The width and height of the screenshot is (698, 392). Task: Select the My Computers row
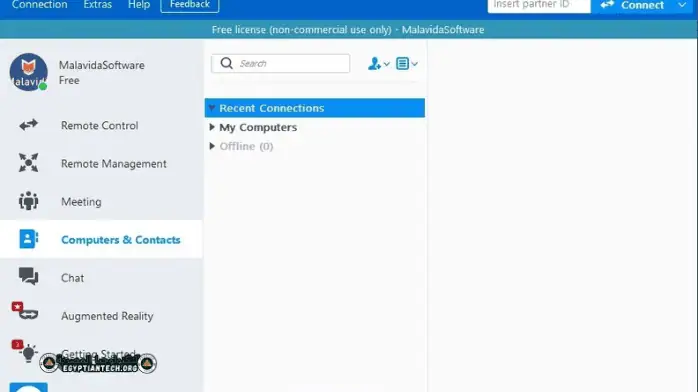315,127
